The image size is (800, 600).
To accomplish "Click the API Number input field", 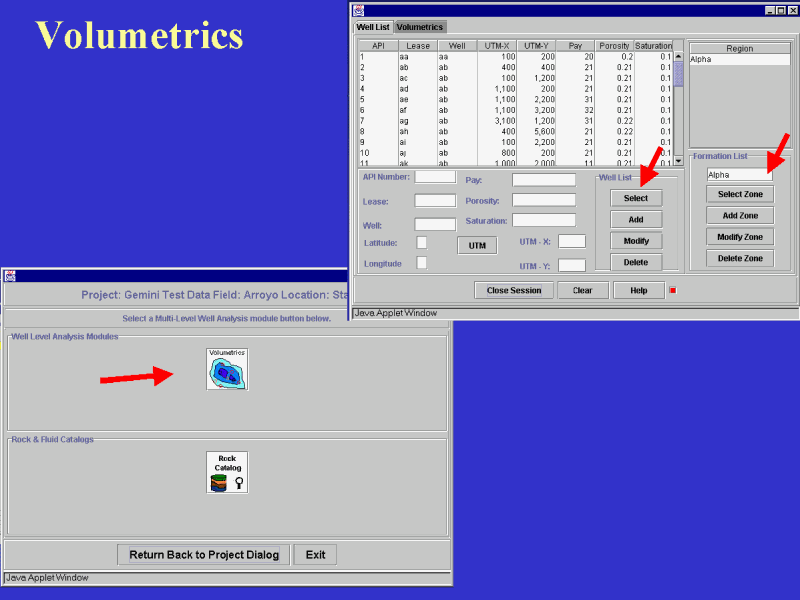I will [x=435, y=177].
